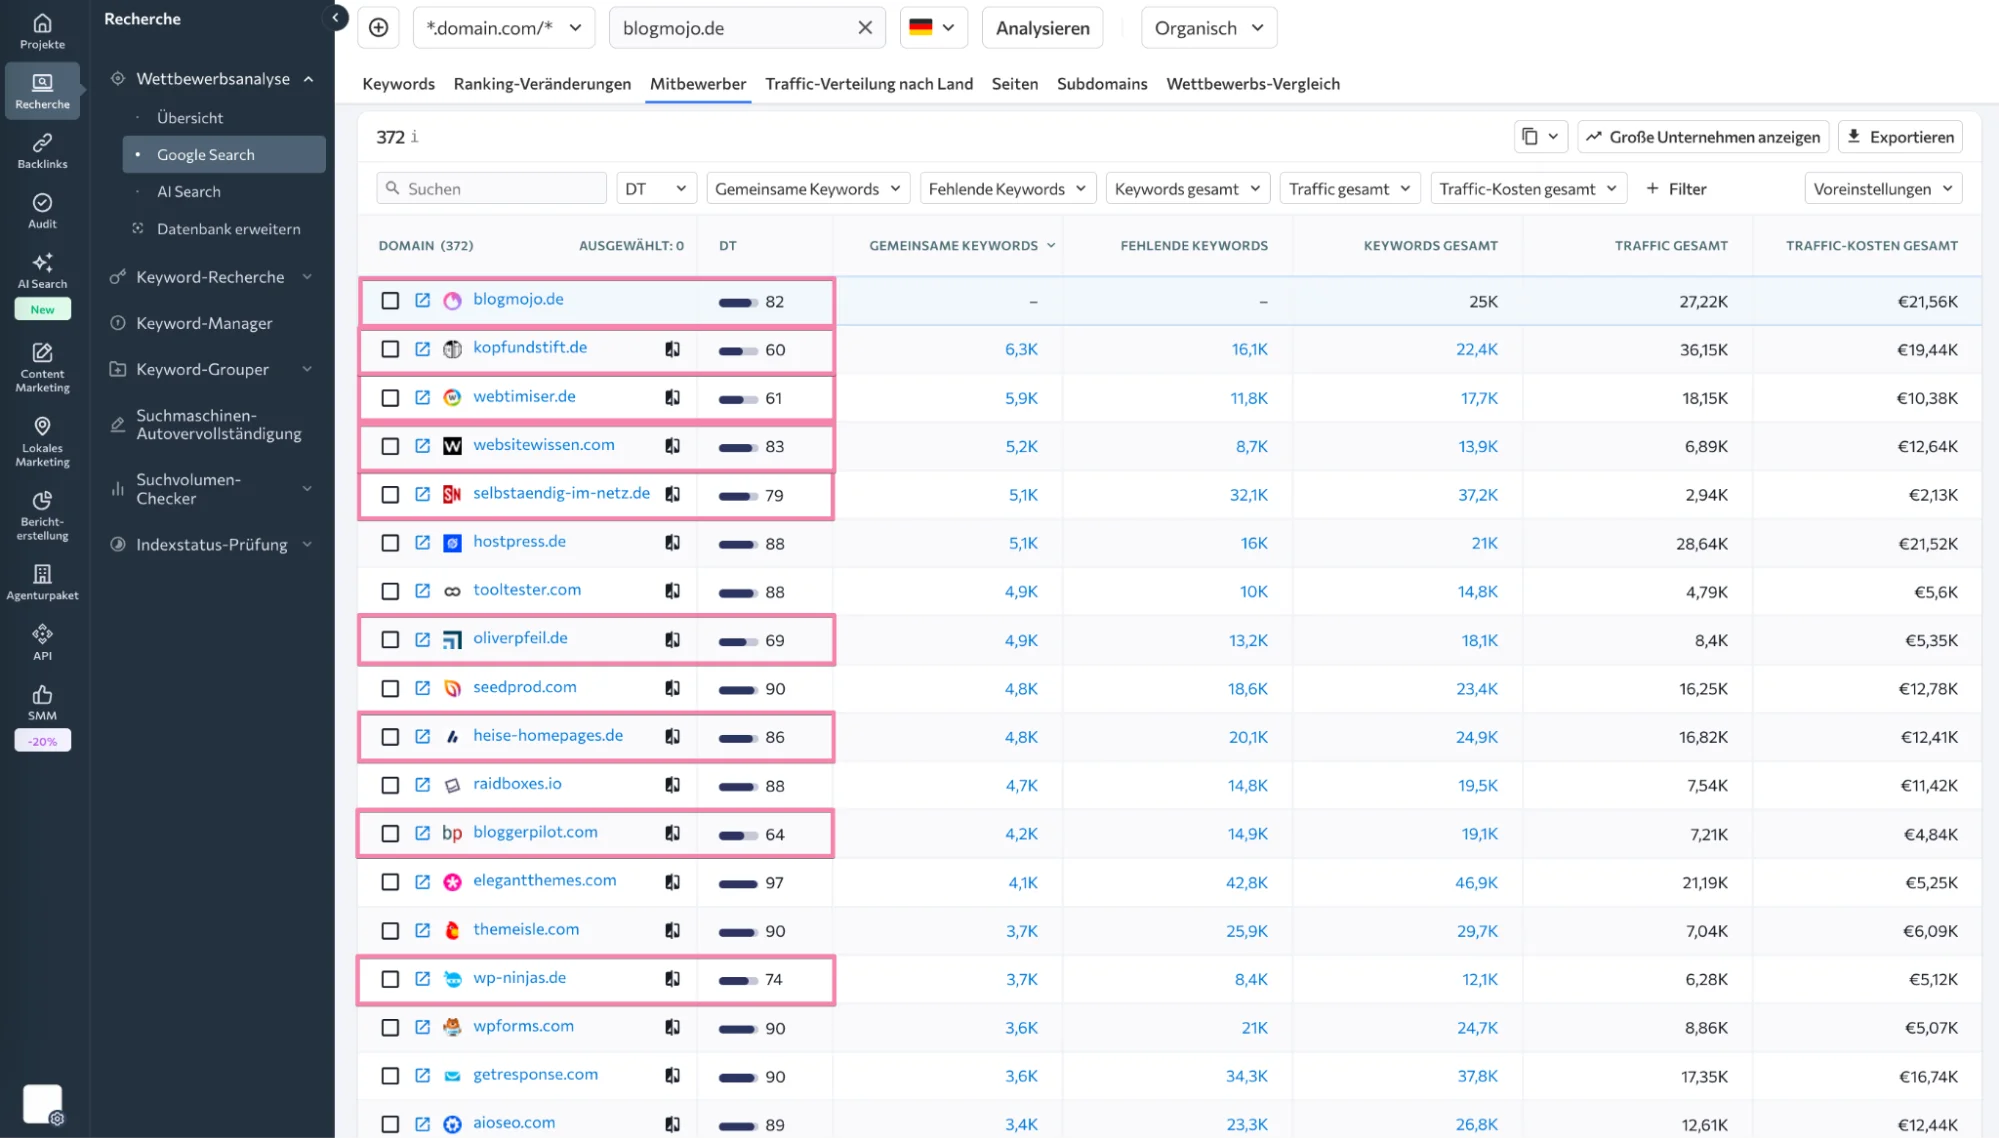Add a filter with + Filter
Image resolution: width=1999 pixels, height=1139 pixels.
1676,189
